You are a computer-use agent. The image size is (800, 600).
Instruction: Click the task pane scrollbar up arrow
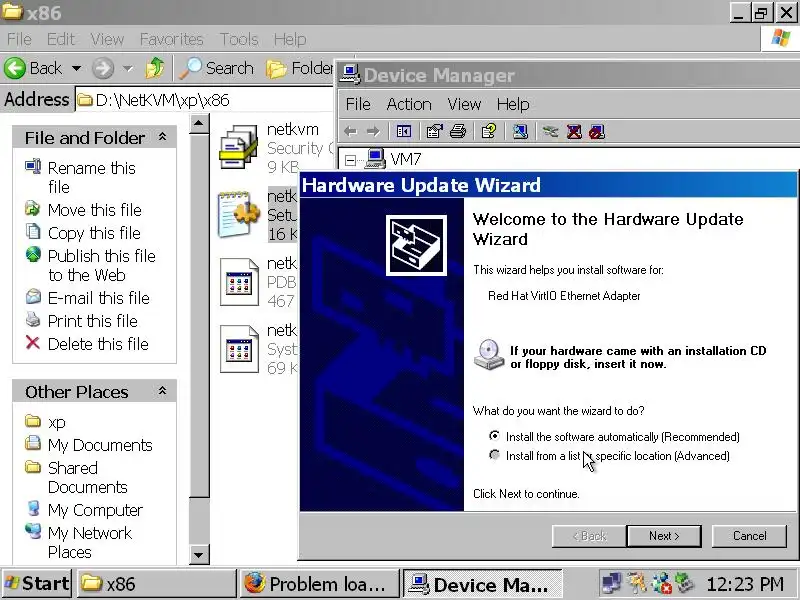pos(199,124)
